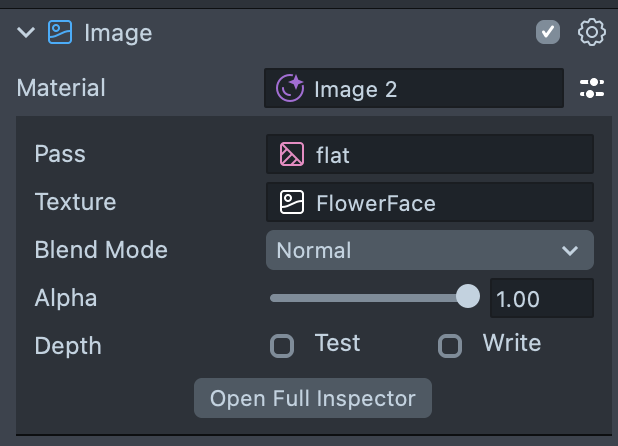This screenshot has height=446, width=618.
Task: Click the flat pass icon
Action: (291, 154)
